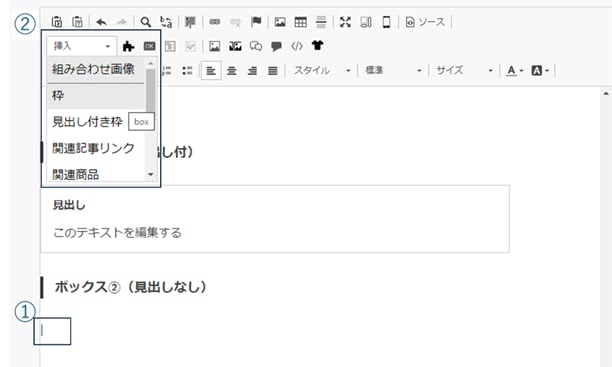Screen dimensions: 612x367
Task: Click the insert link chain icon
Action: 215,22
